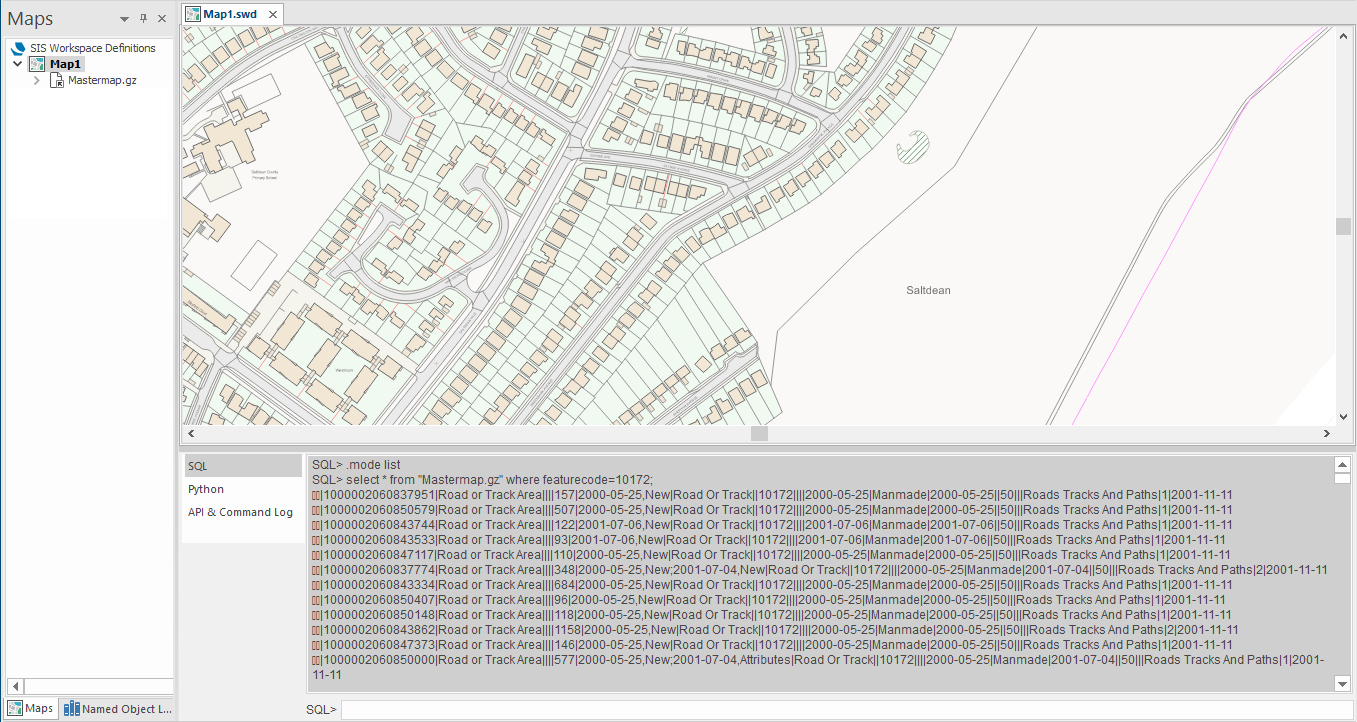This screenshot has height=722, width=1357.
Task: Click the map view scroll-left arrow
Action: click(x=189, y=434)
